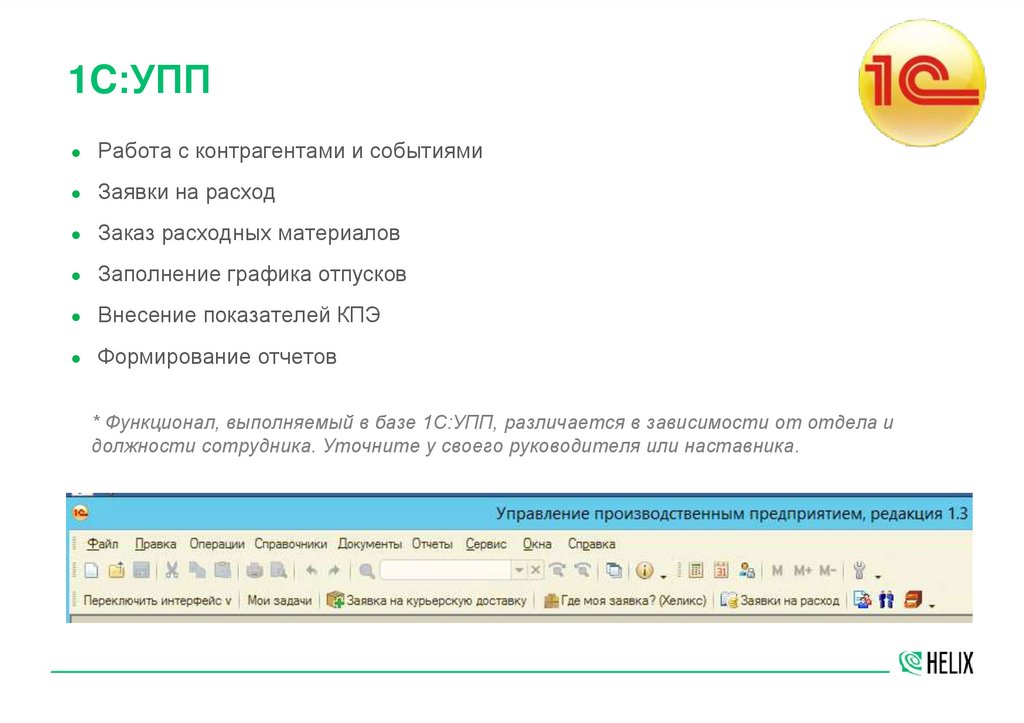The height and width of the screenshot is (723, 1024).
Task: Click the Save diskette icon
Action: [141, 571]
